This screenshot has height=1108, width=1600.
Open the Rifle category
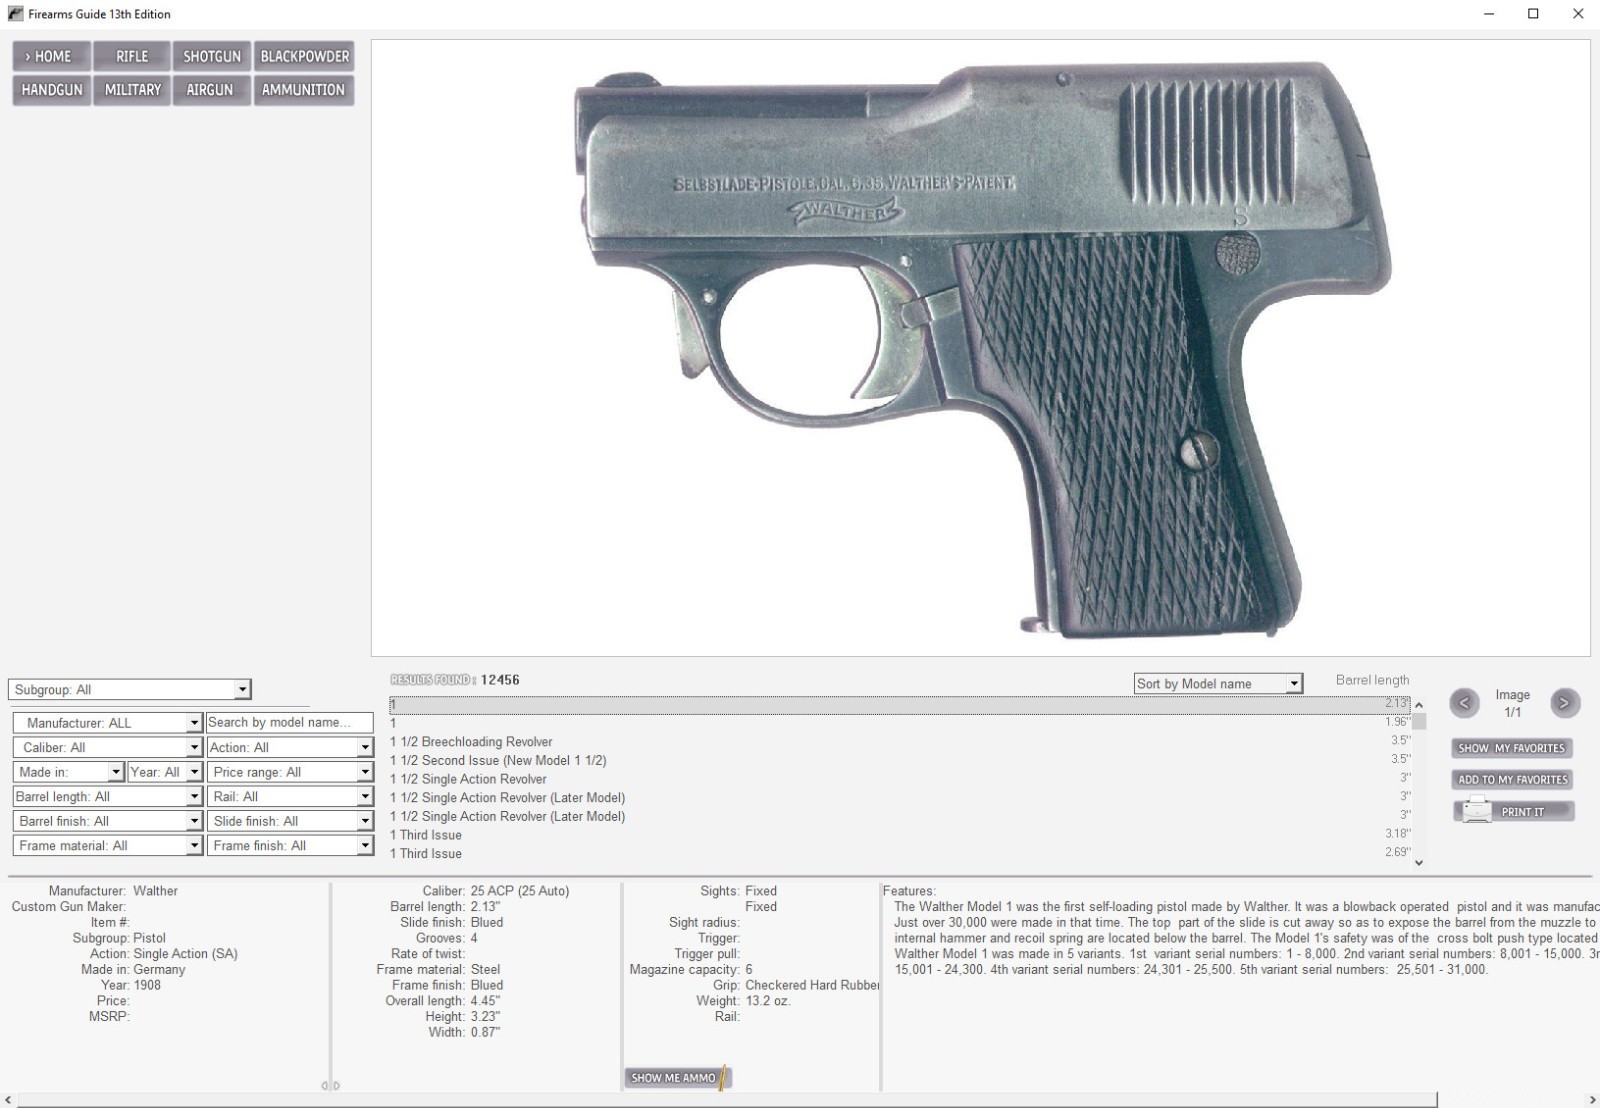coord(132,56)
